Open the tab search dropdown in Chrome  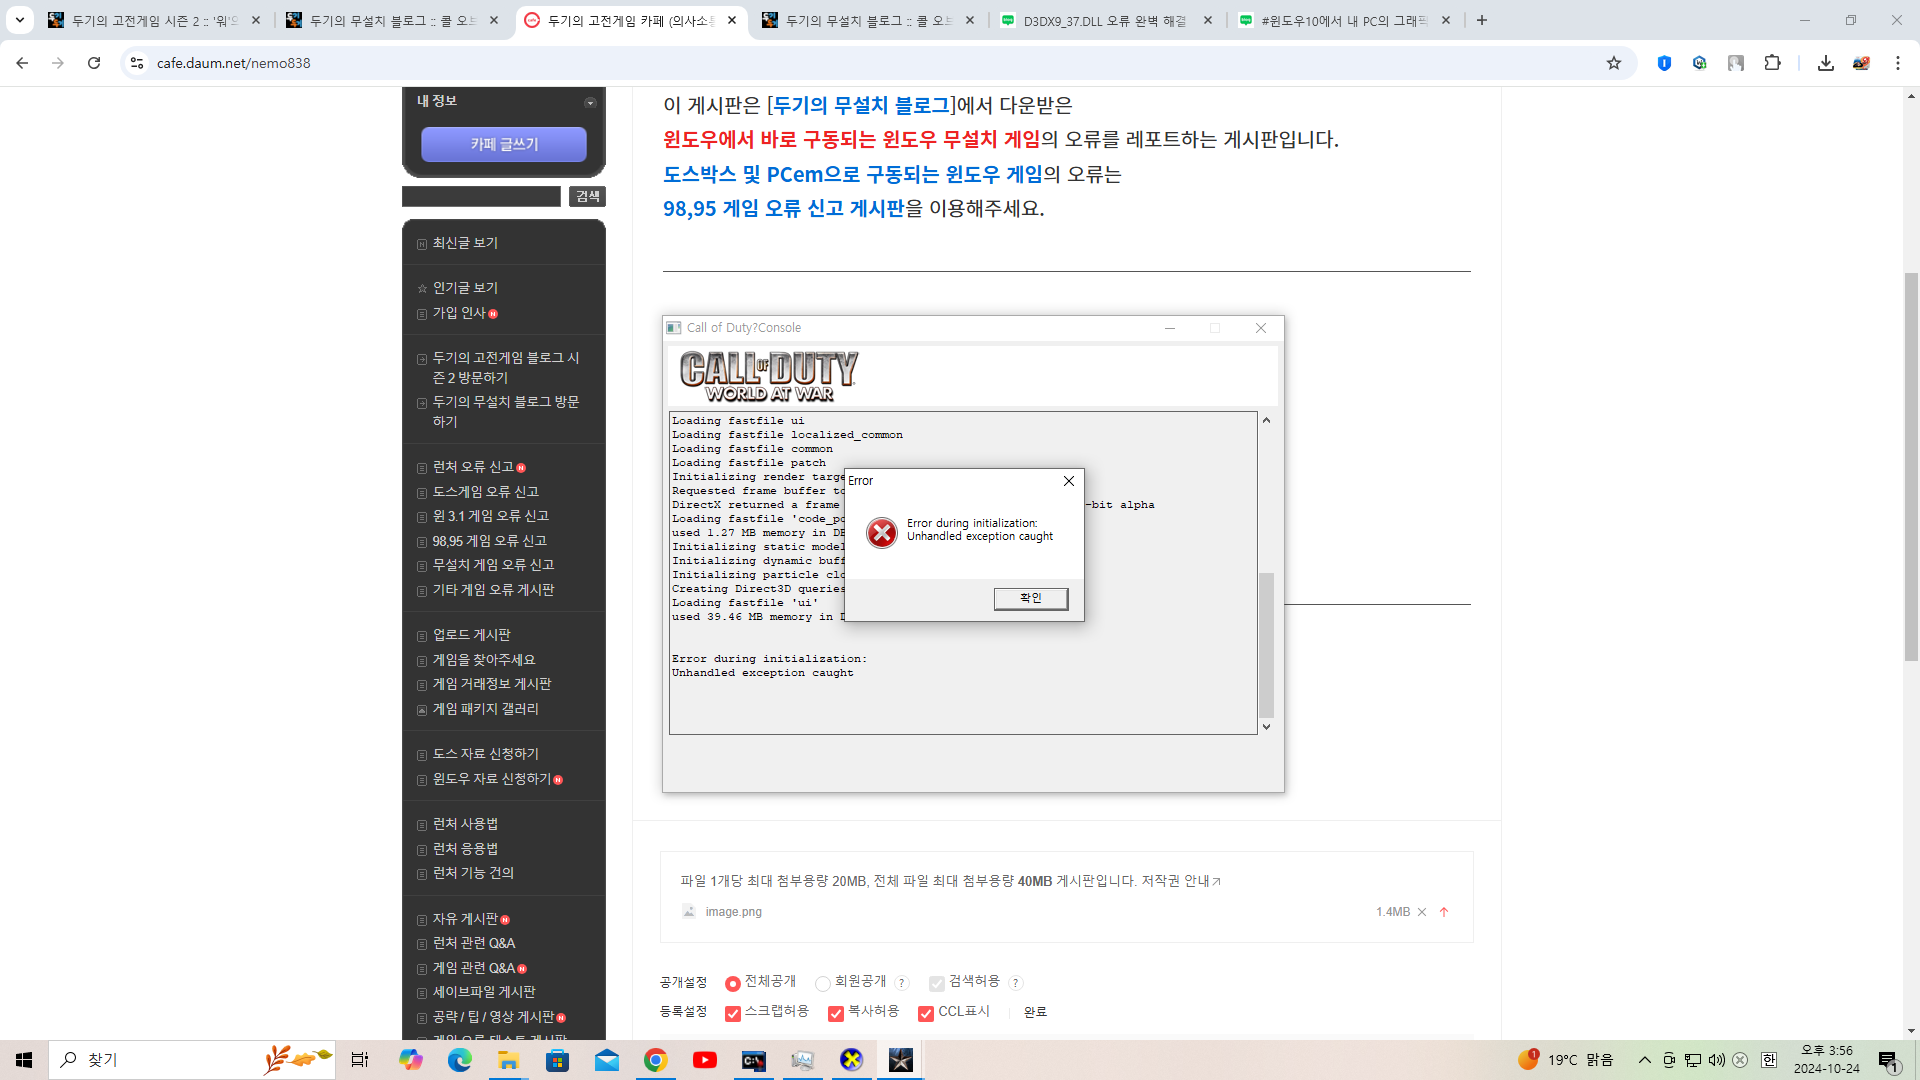coord(19,20)
